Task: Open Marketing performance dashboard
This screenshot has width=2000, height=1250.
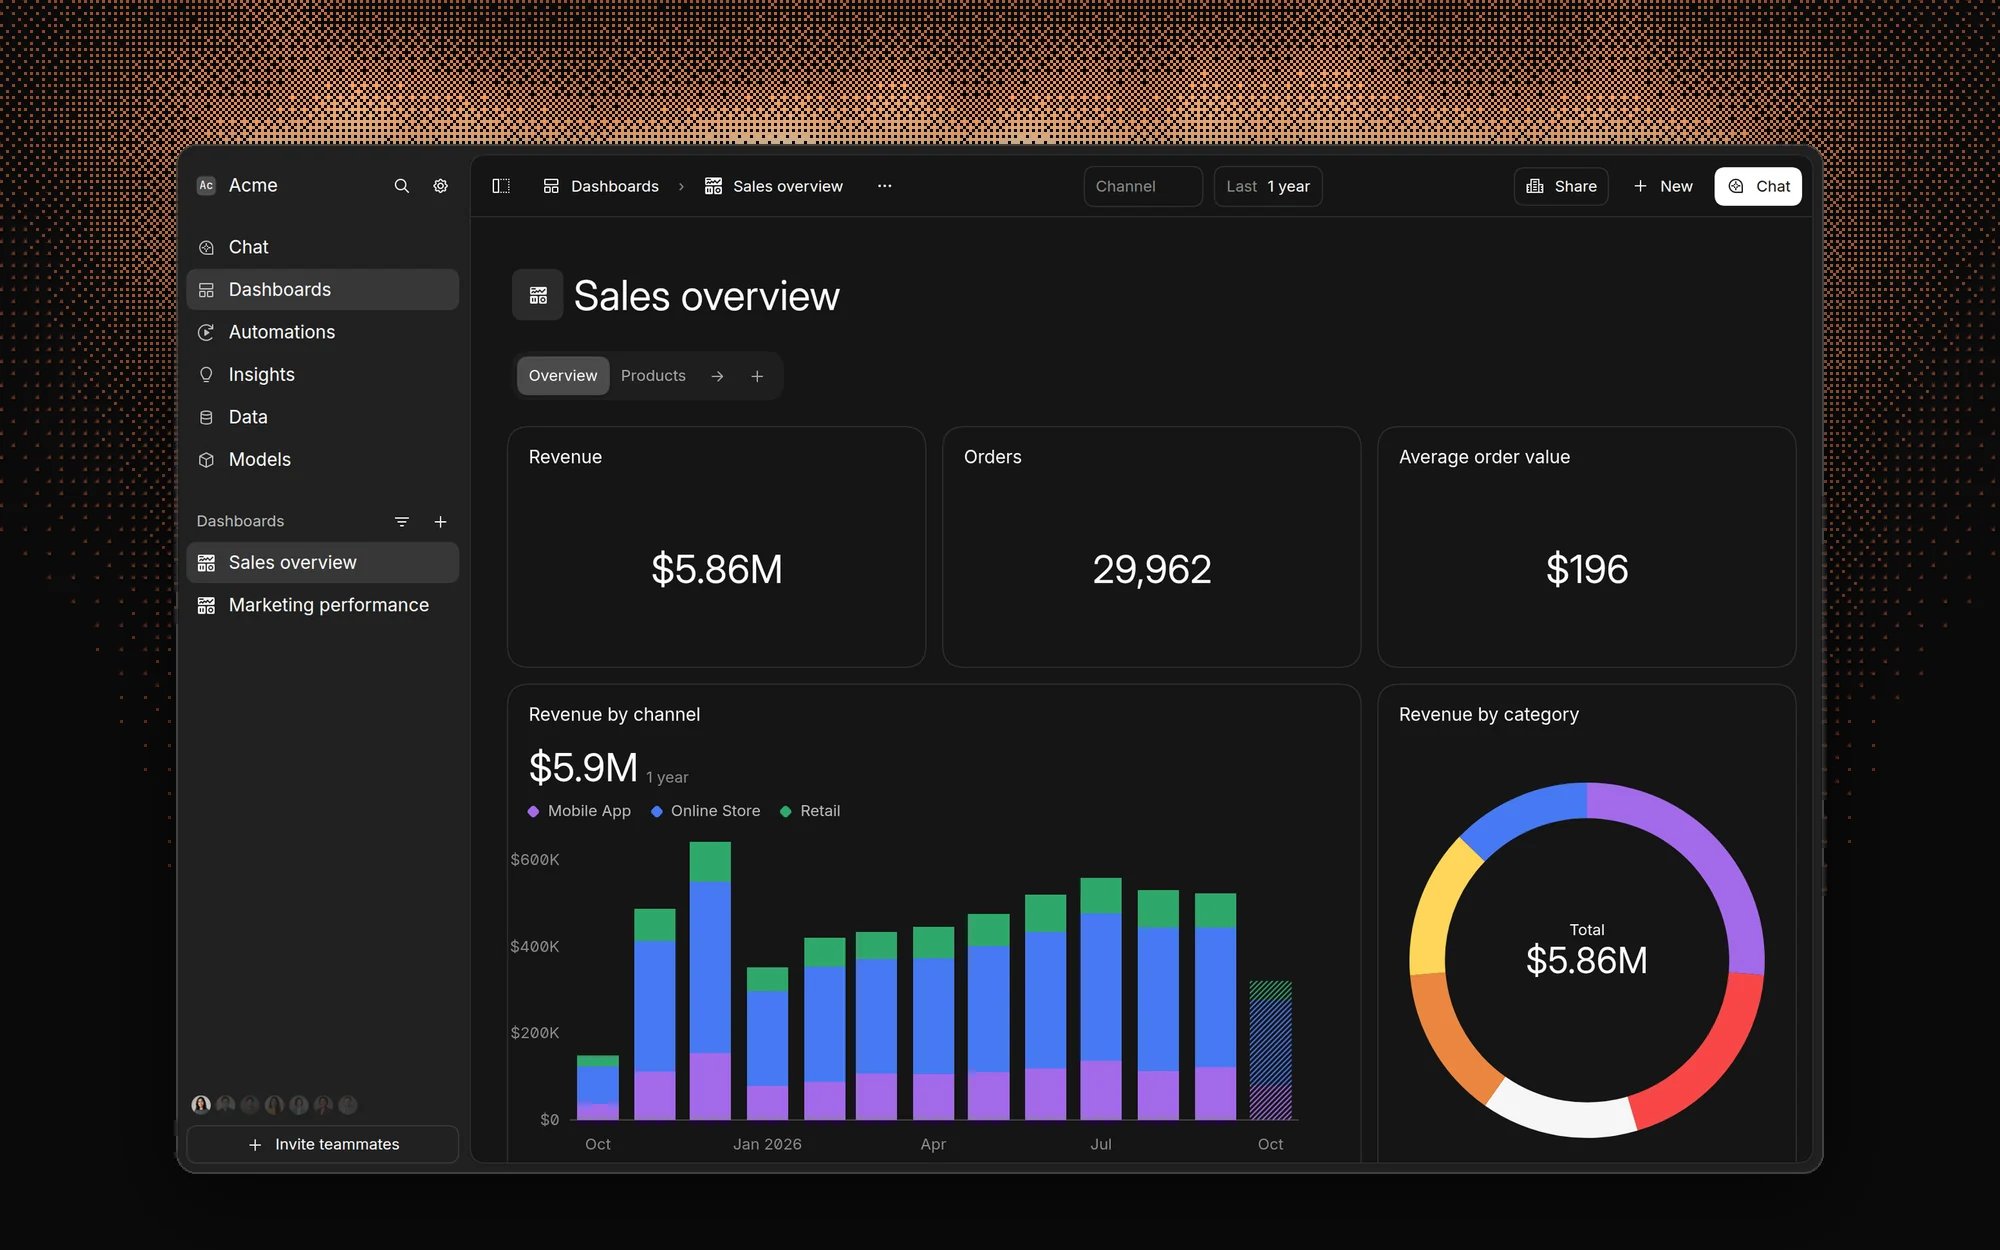Action: pos(322,605)
